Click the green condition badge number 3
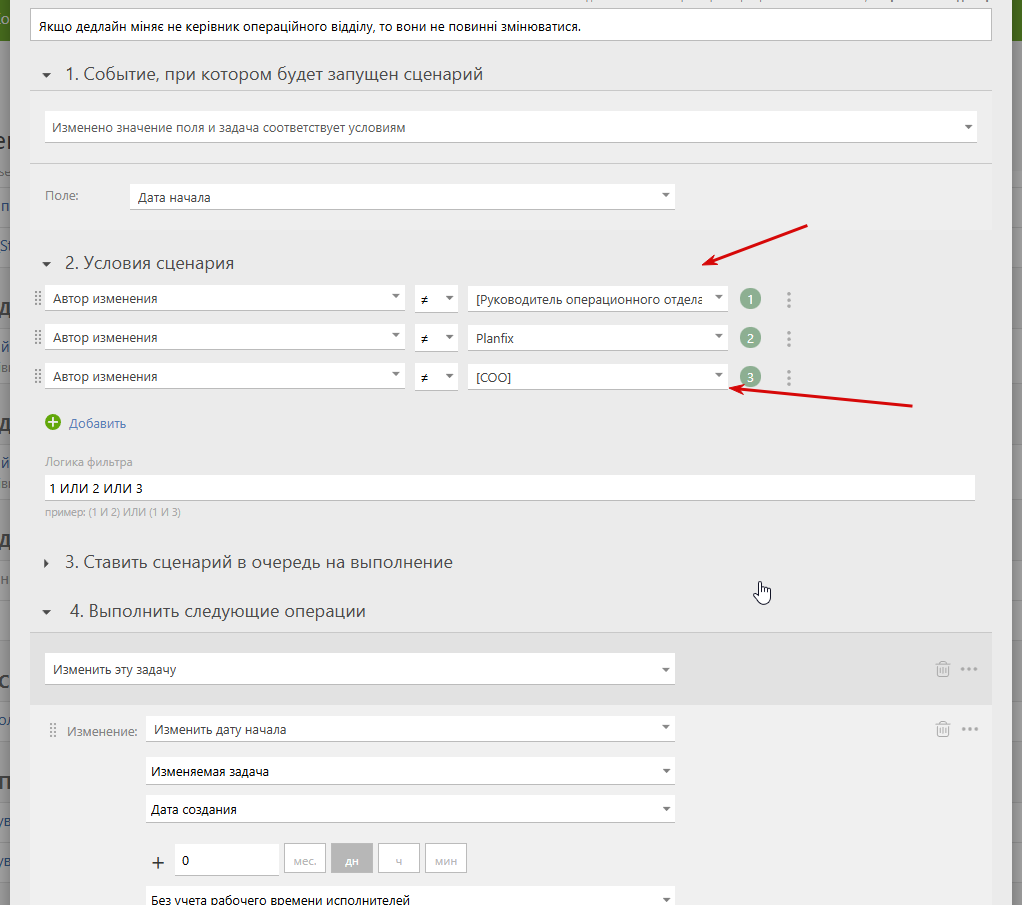Screen dimensions: 1022x905 coord(750,377)
